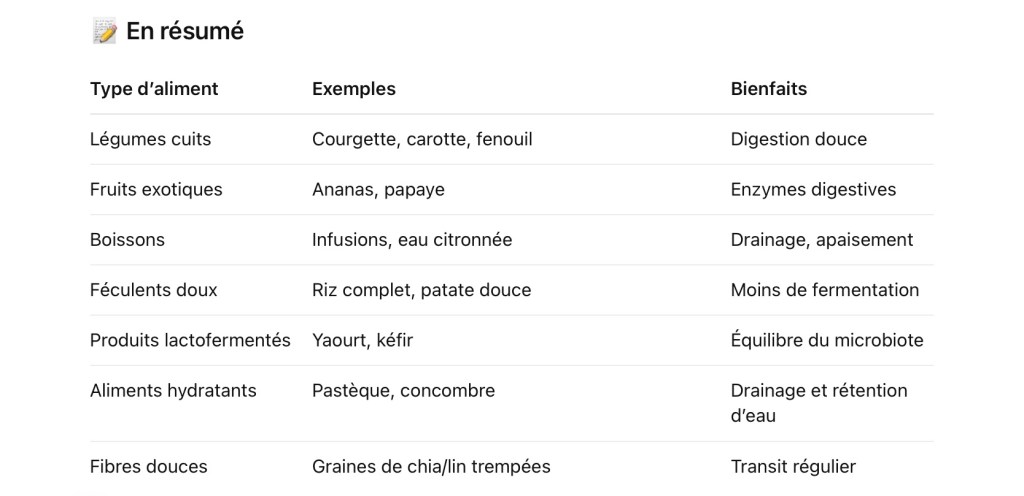The height and width of the screenshot is (496, 1024).
Task: Select the "Type d'aliment" column header
Action: click(x=154, y=89)
